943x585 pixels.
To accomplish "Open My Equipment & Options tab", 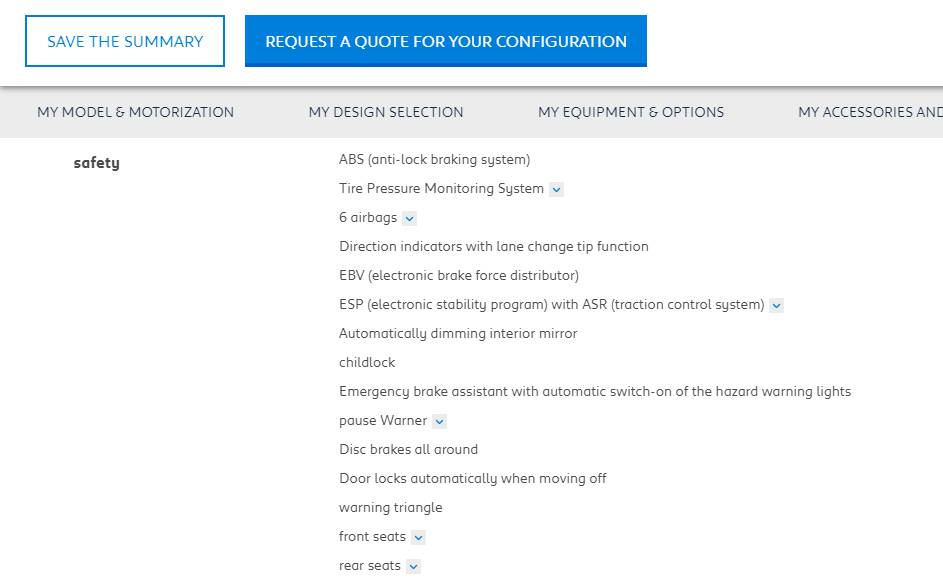I will coord(631,112).
